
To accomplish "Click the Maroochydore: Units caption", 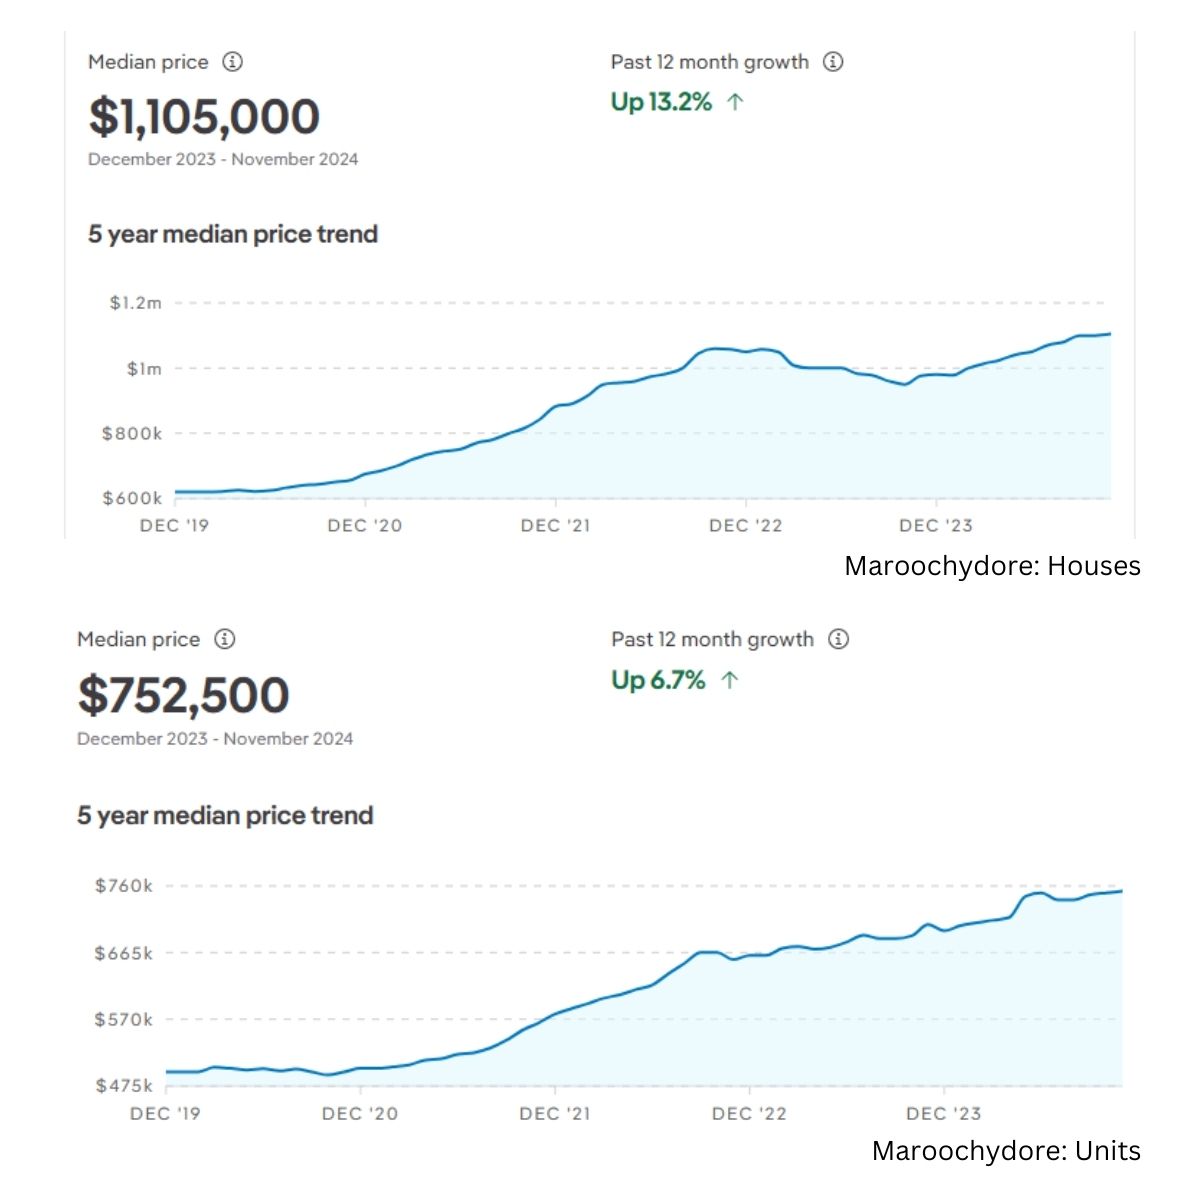I will click(1006, 1151).
